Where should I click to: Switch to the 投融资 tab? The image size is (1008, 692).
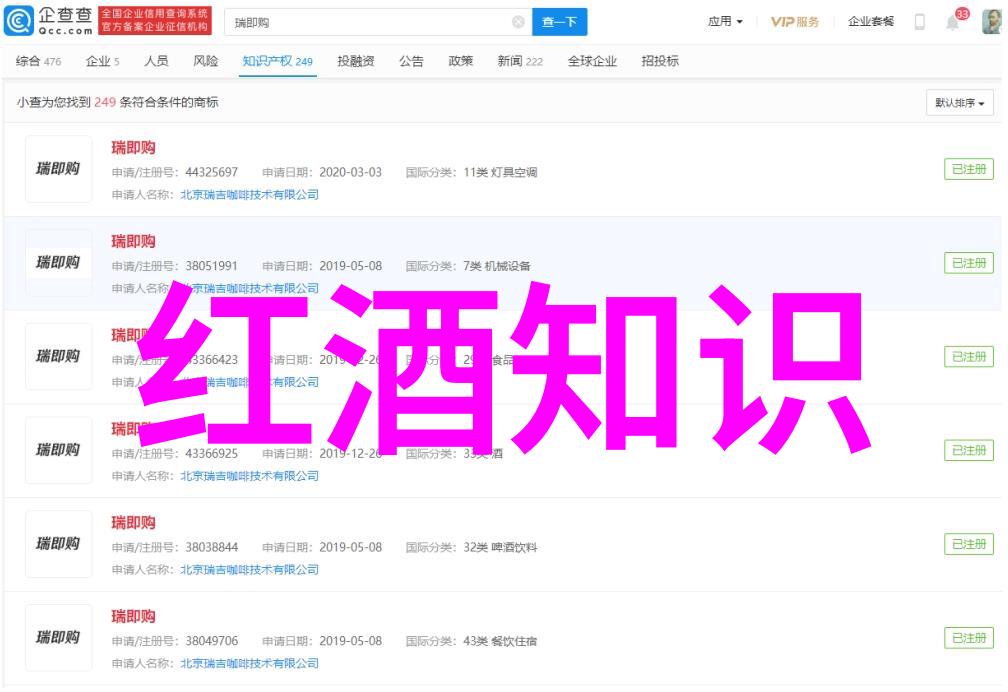(x=356, y=61)
